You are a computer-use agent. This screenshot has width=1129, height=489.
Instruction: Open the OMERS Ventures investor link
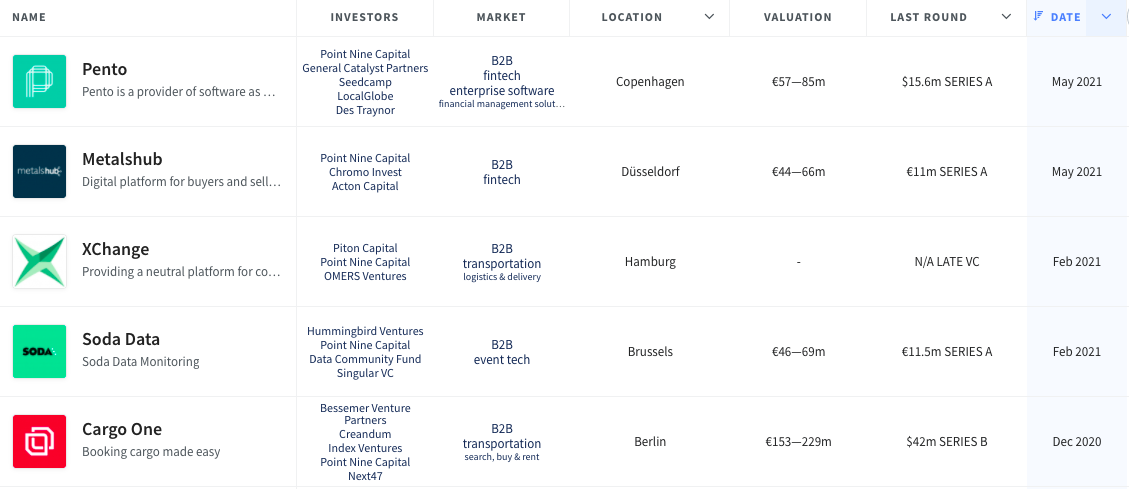tap(365, 276)
